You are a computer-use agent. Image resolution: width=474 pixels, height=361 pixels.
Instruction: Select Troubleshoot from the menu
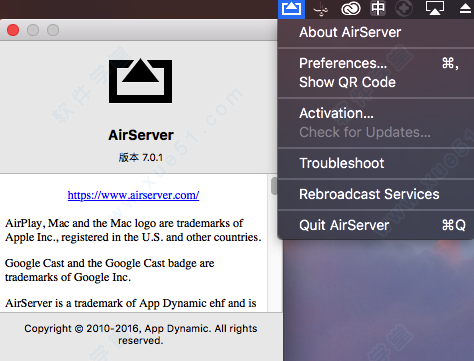point(376,163)
